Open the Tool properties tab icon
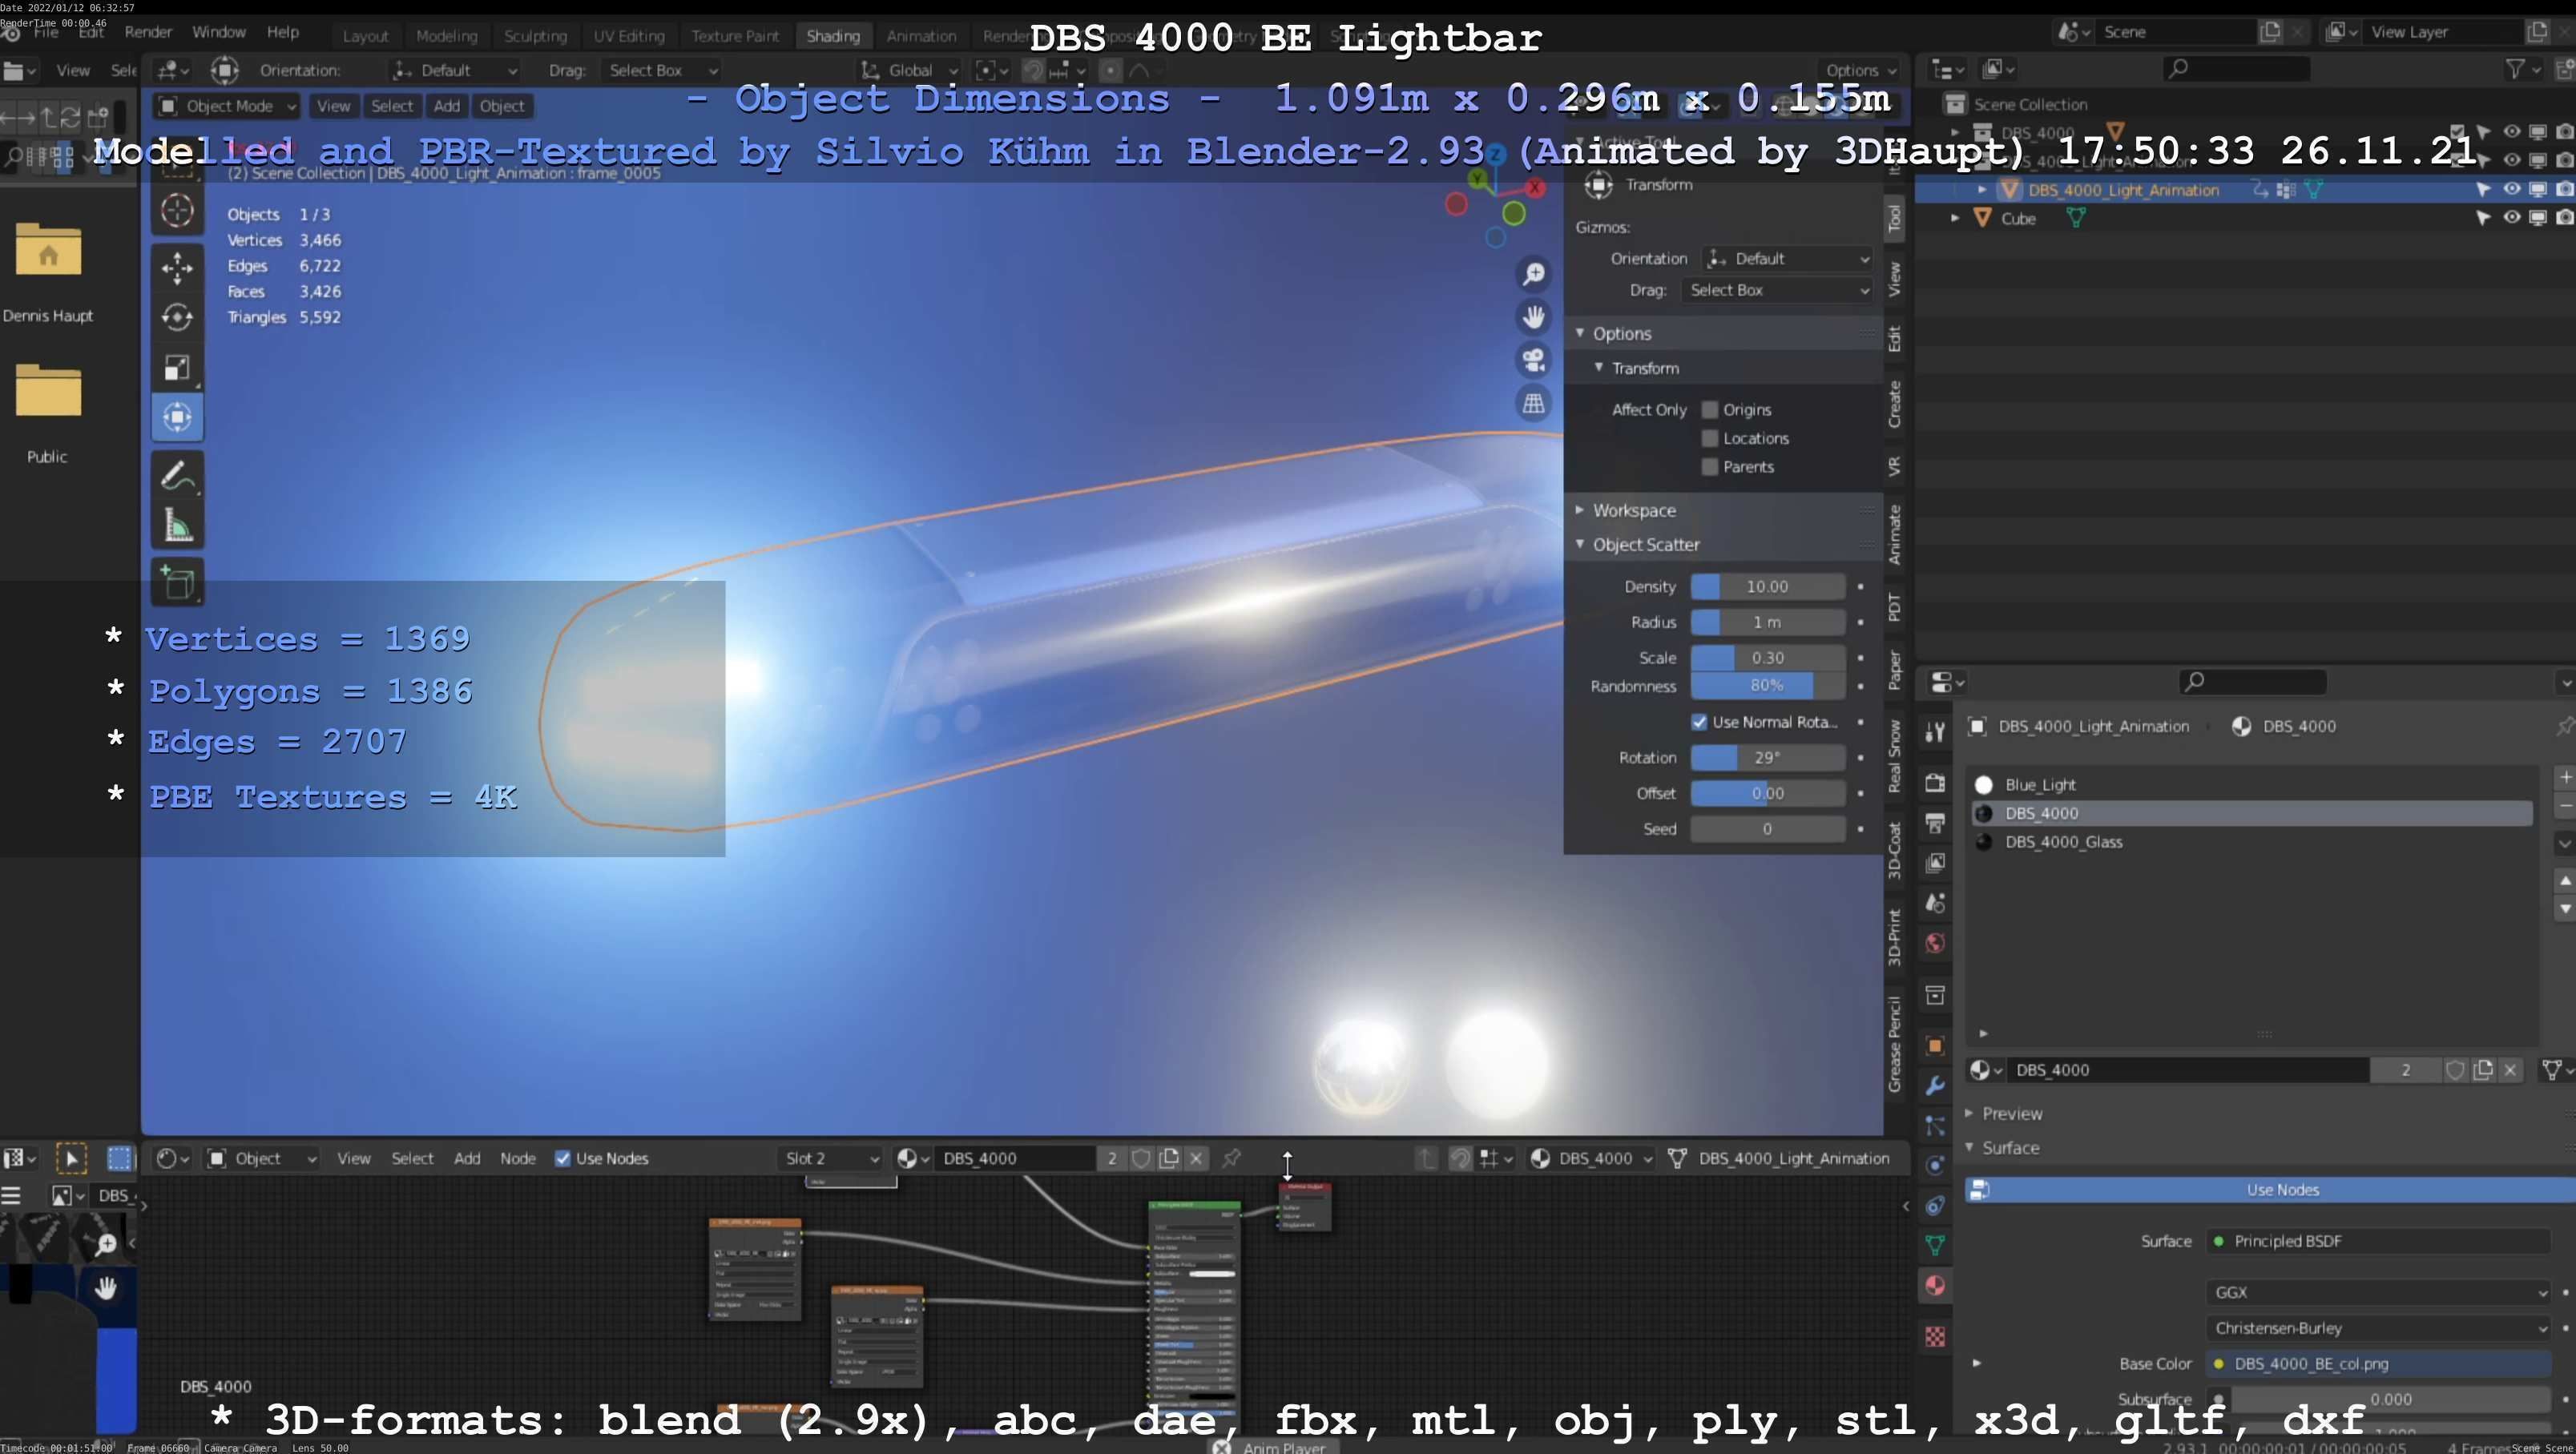The image size is (2576, 1454). (x=1935, y=733)
